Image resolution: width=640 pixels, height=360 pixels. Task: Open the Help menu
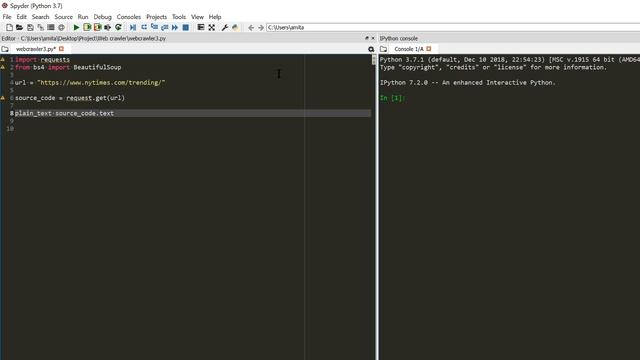point(215,17)
